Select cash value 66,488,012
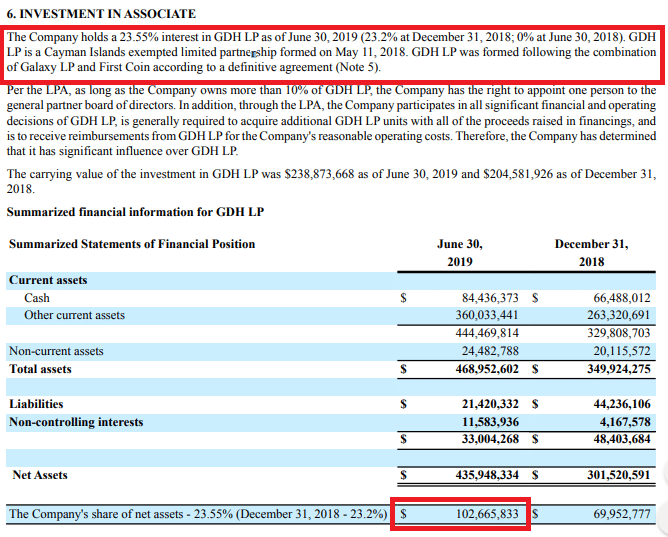Image resolution: width=668 pixels, height=537 pixels. click(622, 298)
